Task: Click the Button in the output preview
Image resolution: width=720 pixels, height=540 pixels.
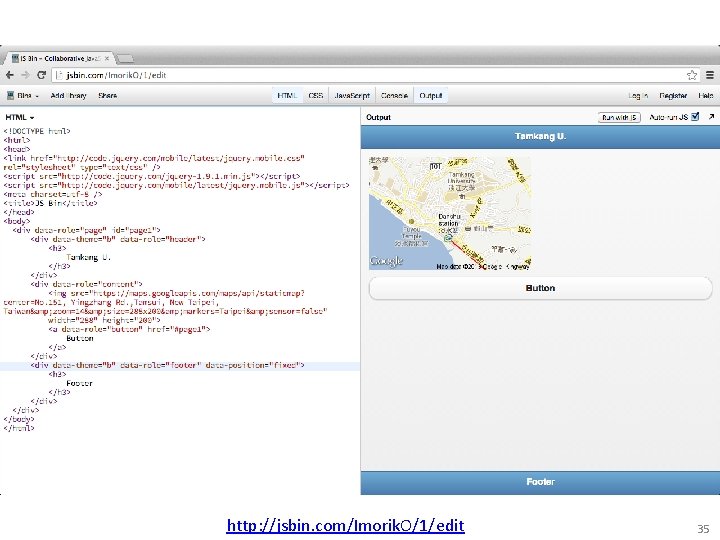Action: pyautogui.click(x=540, y=288)
